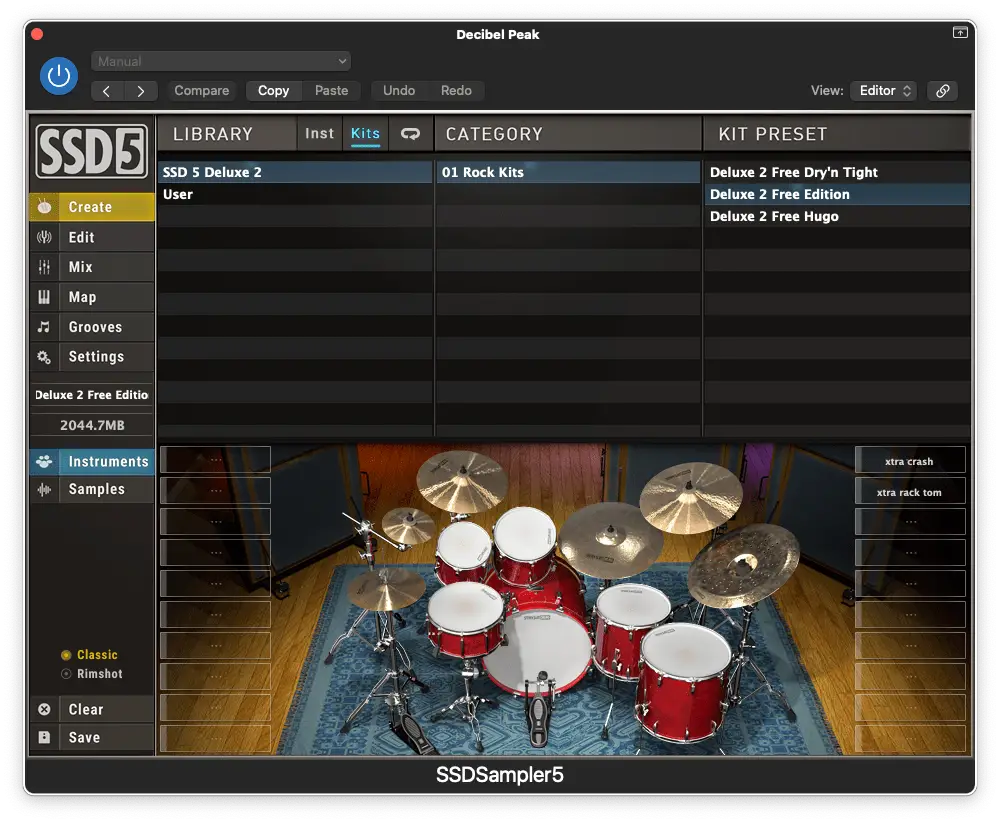Open the View Editor dropdown

(x=883, y=91)
